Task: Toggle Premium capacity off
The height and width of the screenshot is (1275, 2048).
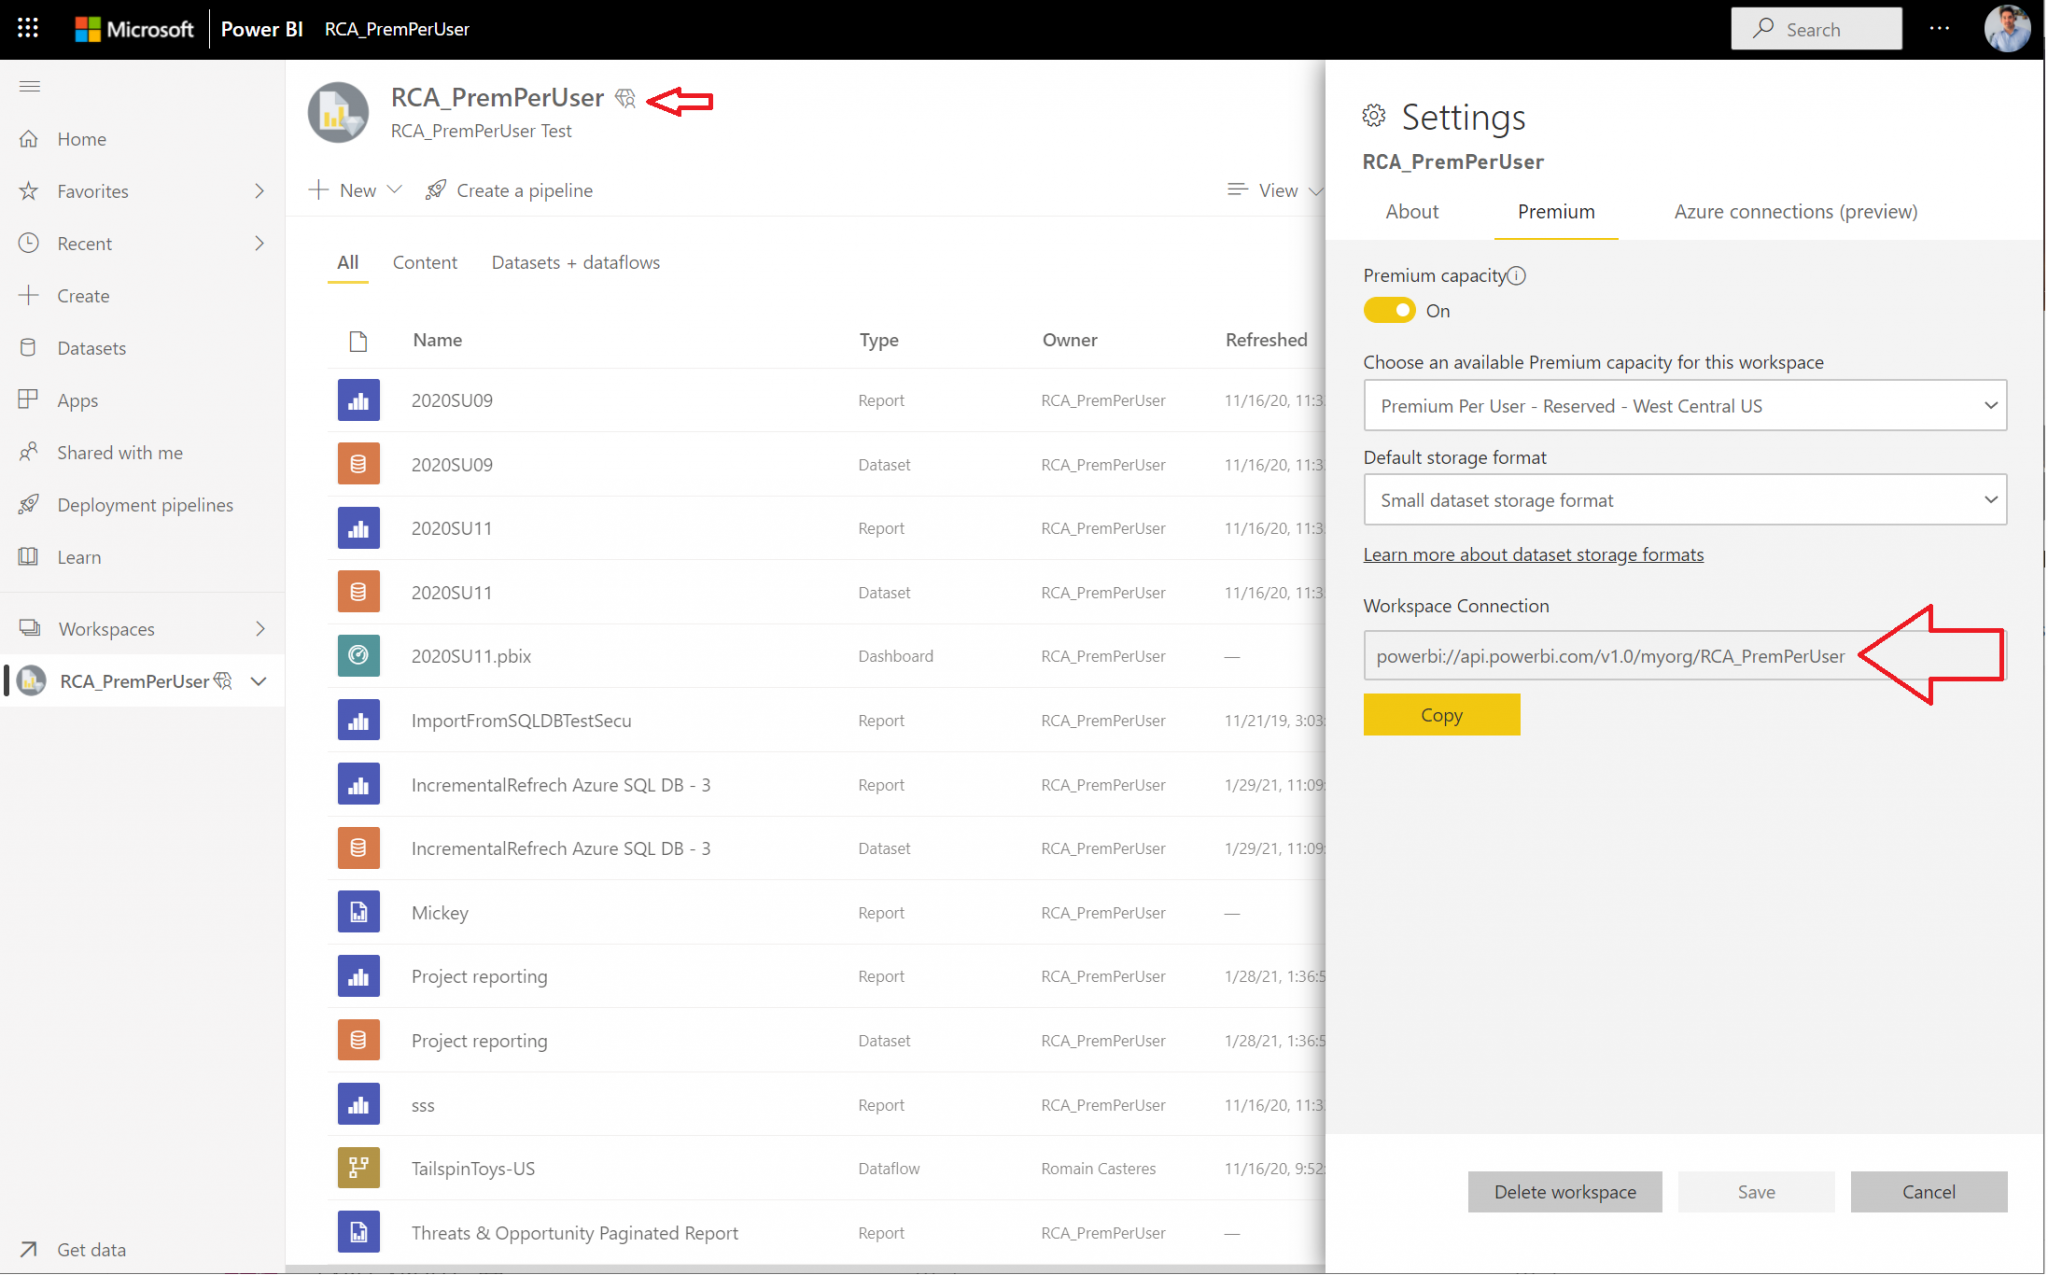Action: pyautogui.click(x=1389, y=310)
